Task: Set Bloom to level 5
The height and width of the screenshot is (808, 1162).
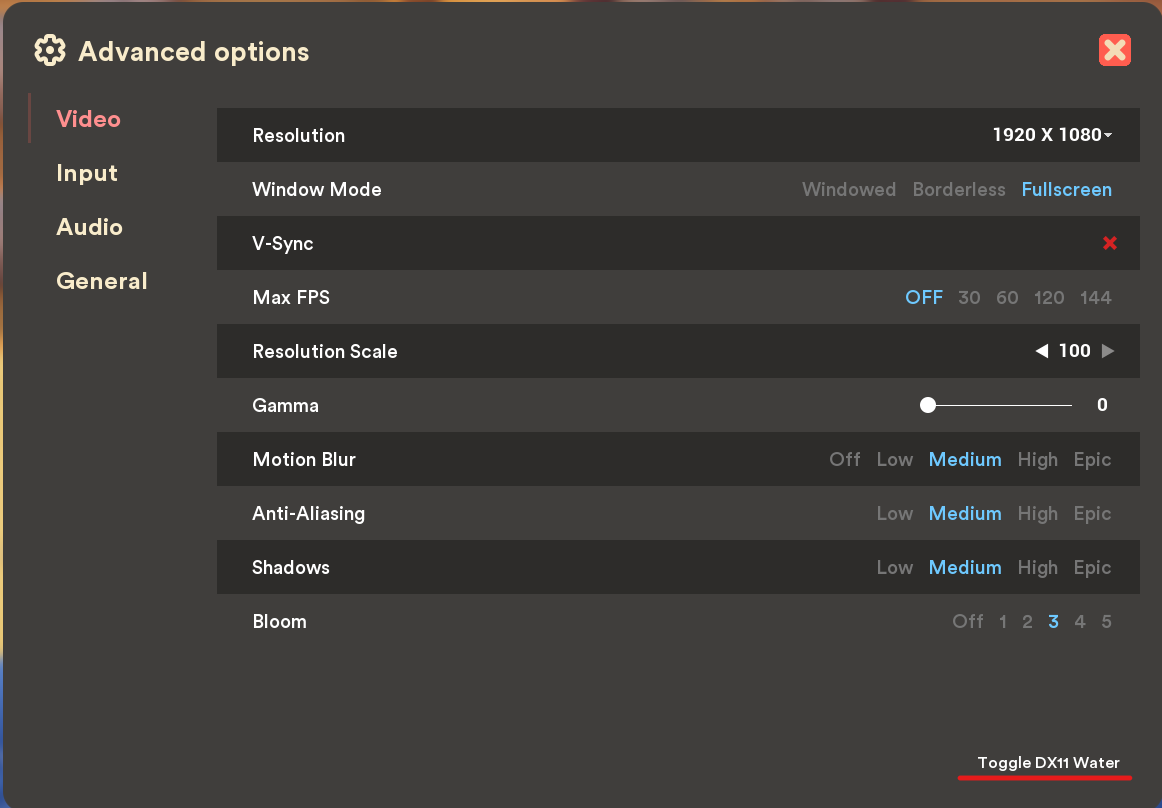Action: click(1106, 621)
